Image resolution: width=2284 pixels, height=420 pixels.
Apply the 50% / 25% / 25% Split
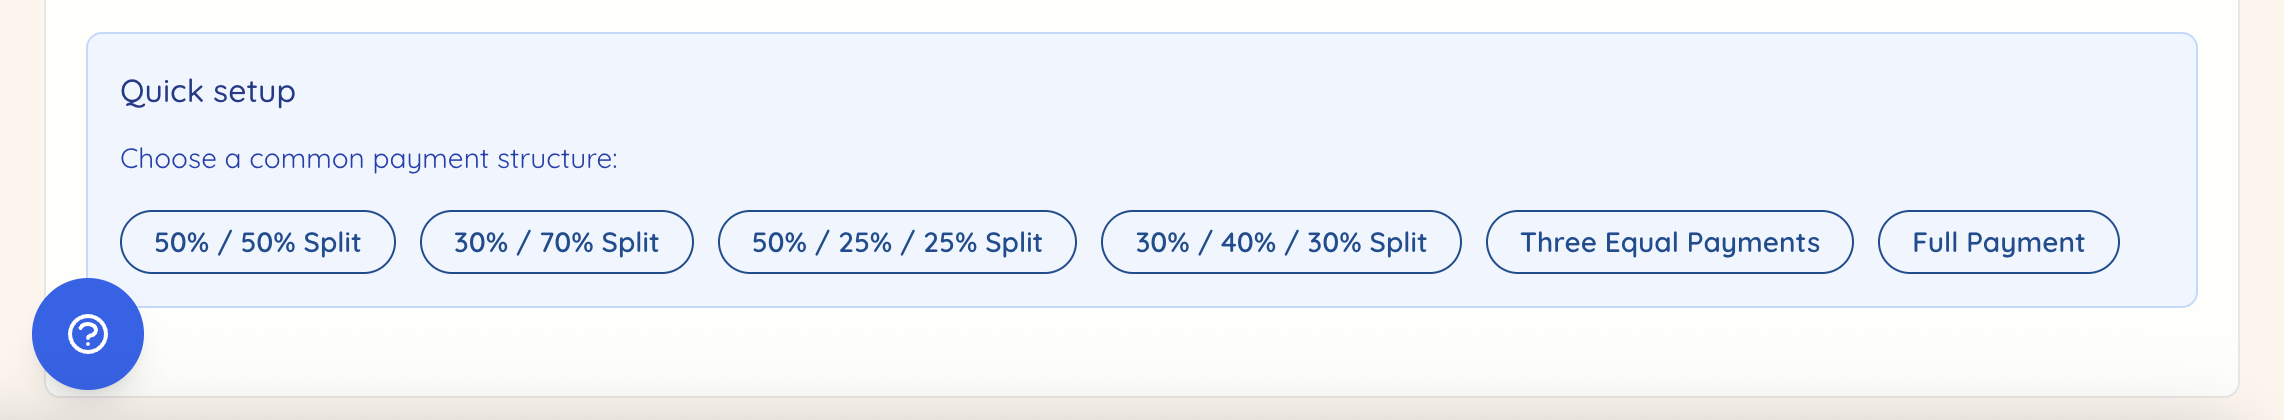(x=897, y=242)
